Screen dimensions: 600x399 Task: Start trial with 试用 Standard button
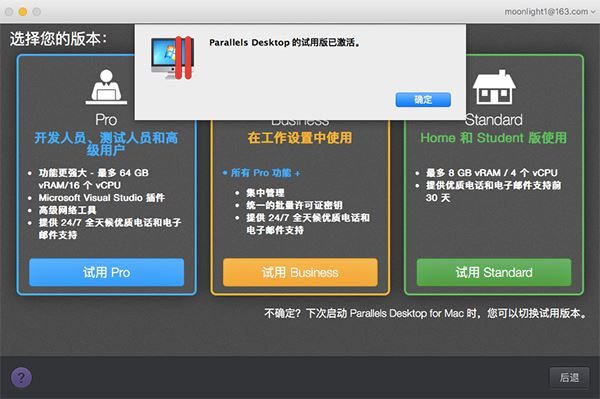coord(494,272)
